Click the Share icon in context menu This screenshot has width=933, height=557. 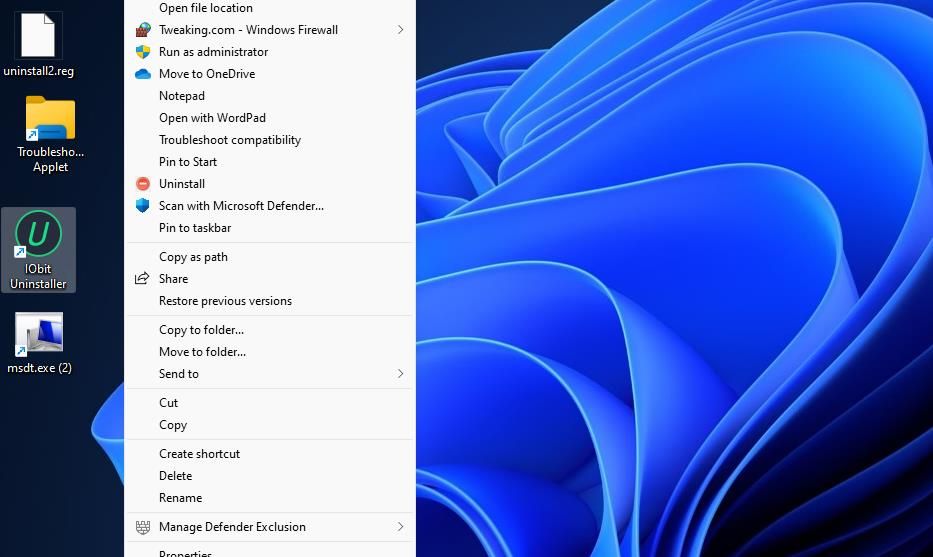coord(143,279)
